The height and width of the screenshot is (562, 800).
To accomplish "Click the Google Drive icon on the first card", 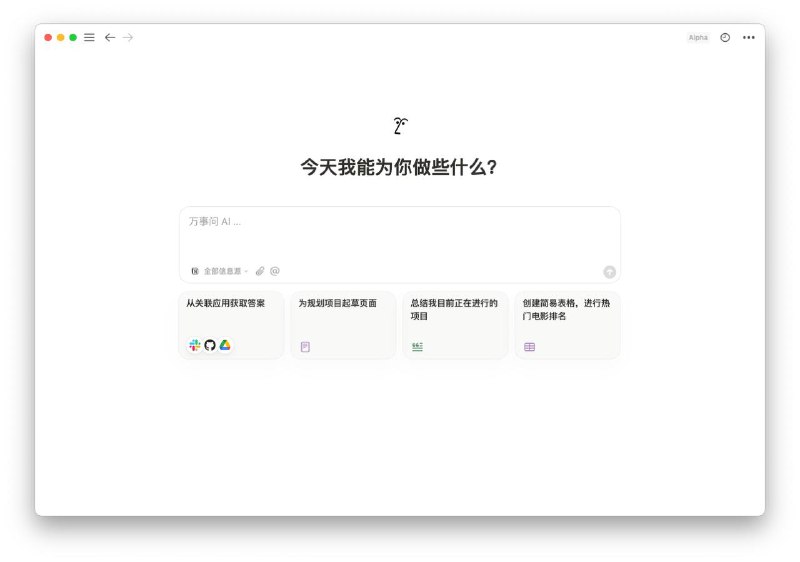I will pos(225,345).
